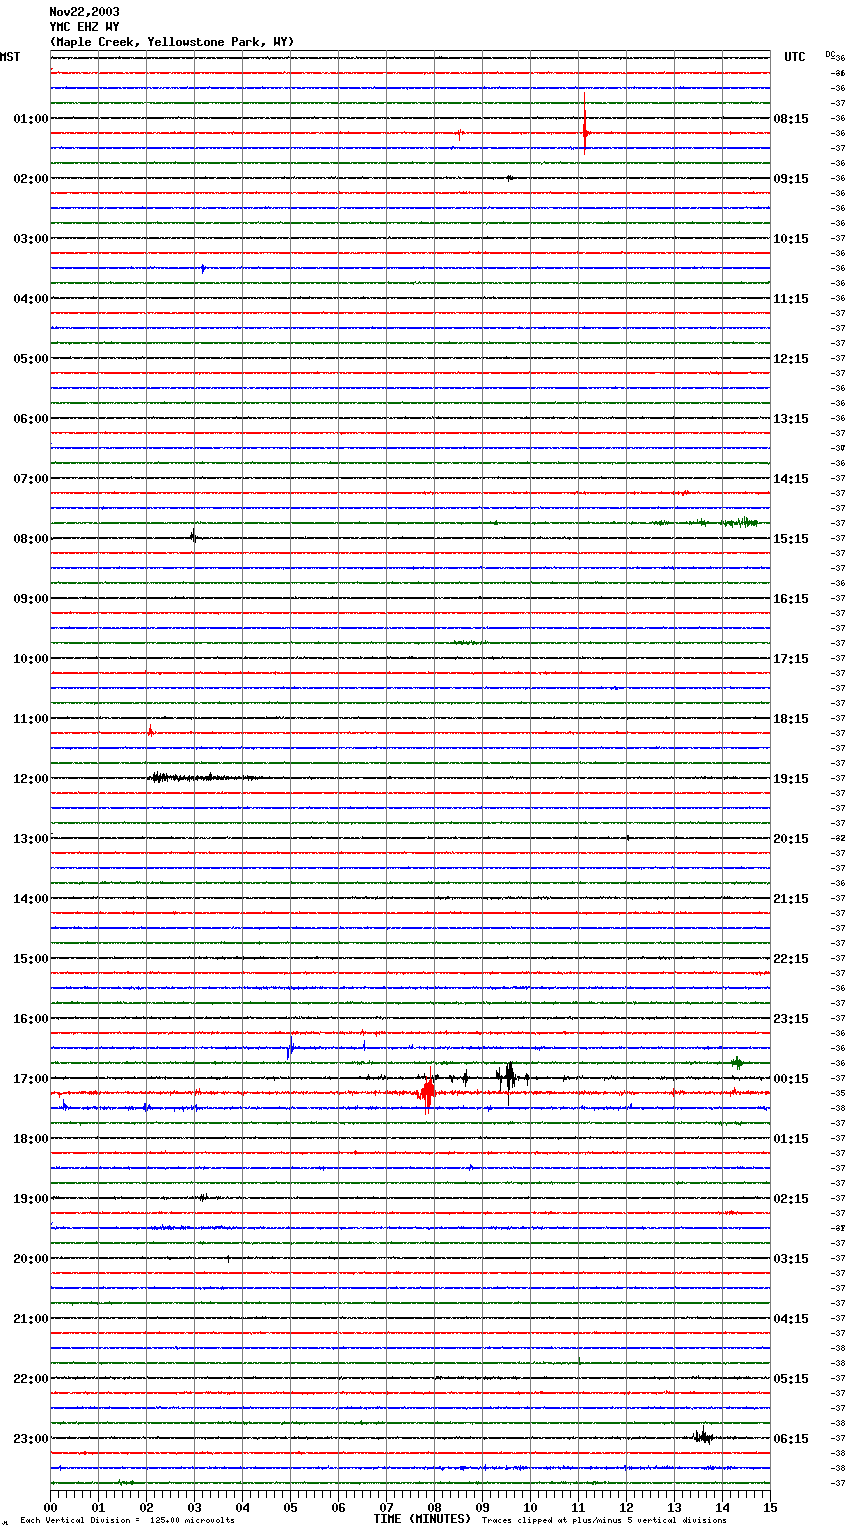This screenshot has height=1534, width=850.
Task: Click the 01:00 MST hour label
Action: [31, 119]
